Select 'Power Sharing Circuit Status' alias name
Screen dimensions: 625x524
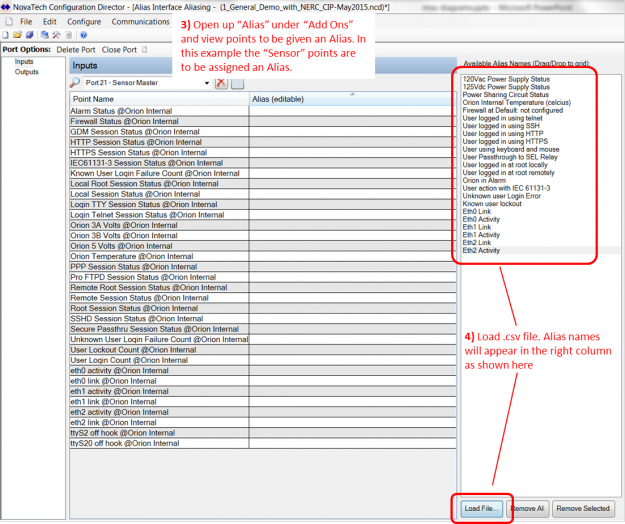(505, 94)
